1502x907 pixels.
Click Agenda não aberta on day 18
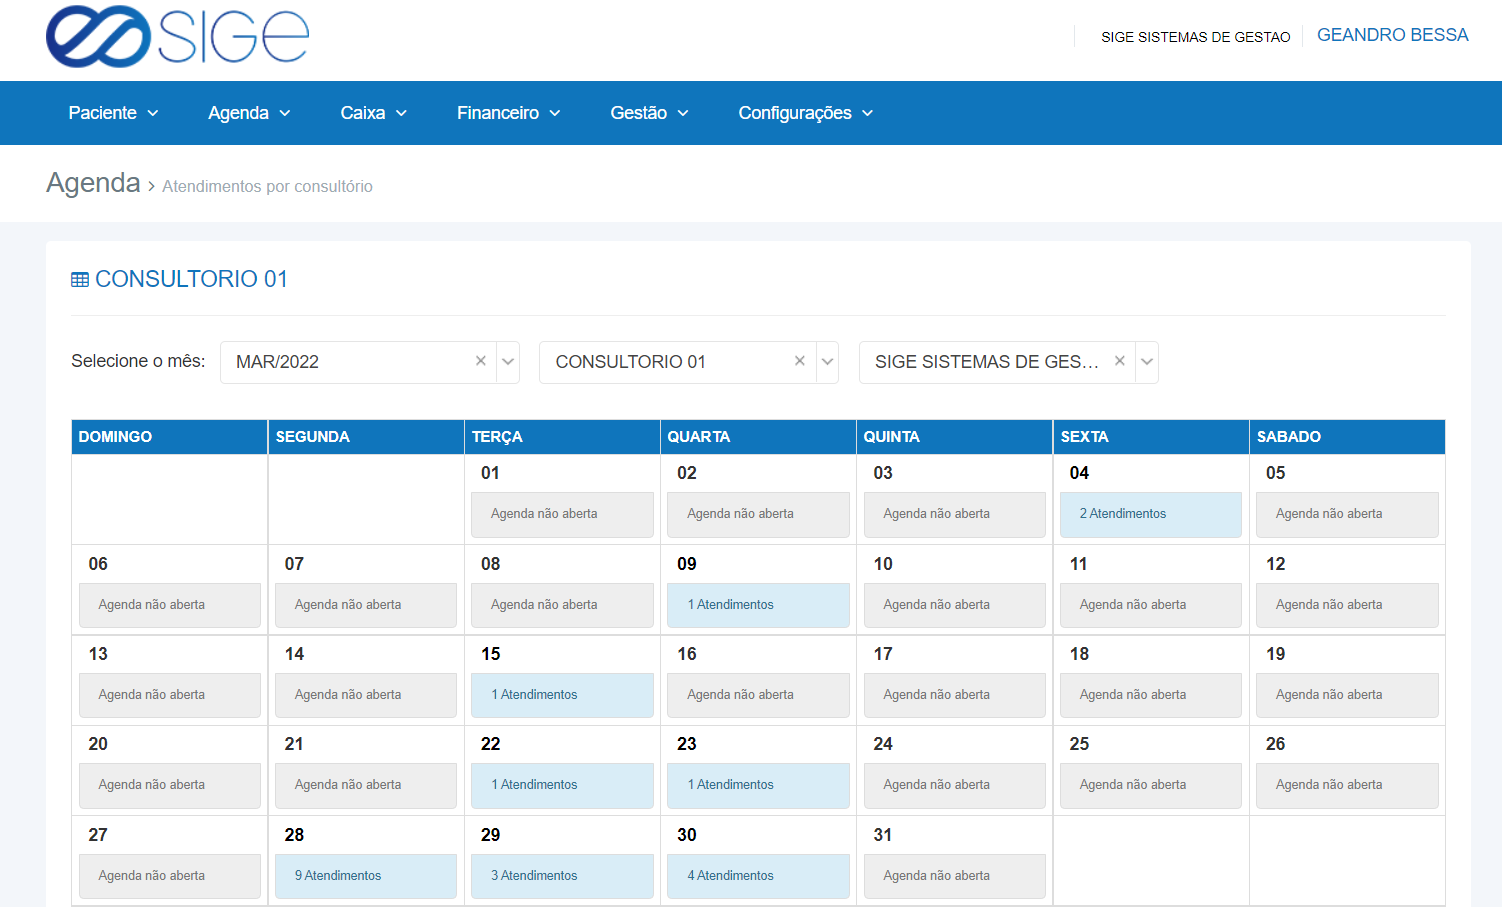(1151, 695)
